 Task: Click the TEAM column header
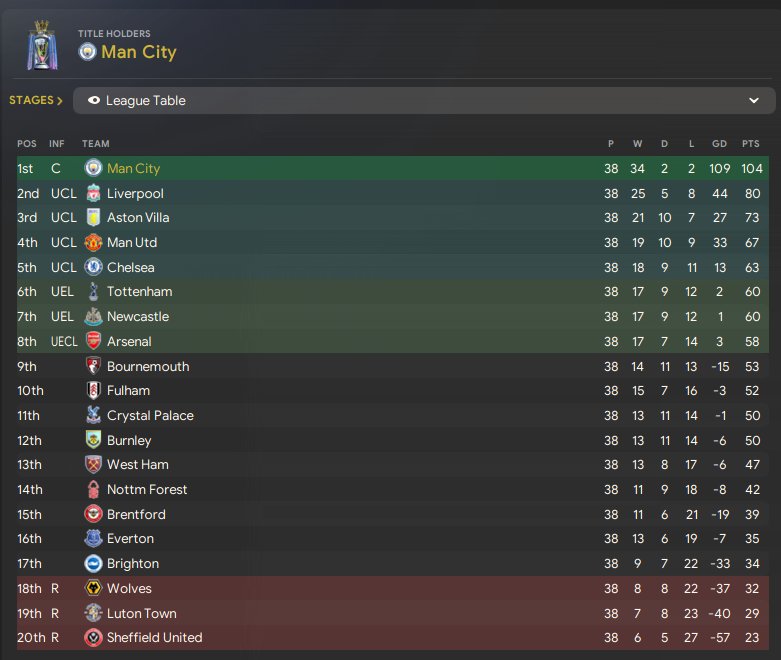pyautogui.click(x=96, y=143)
